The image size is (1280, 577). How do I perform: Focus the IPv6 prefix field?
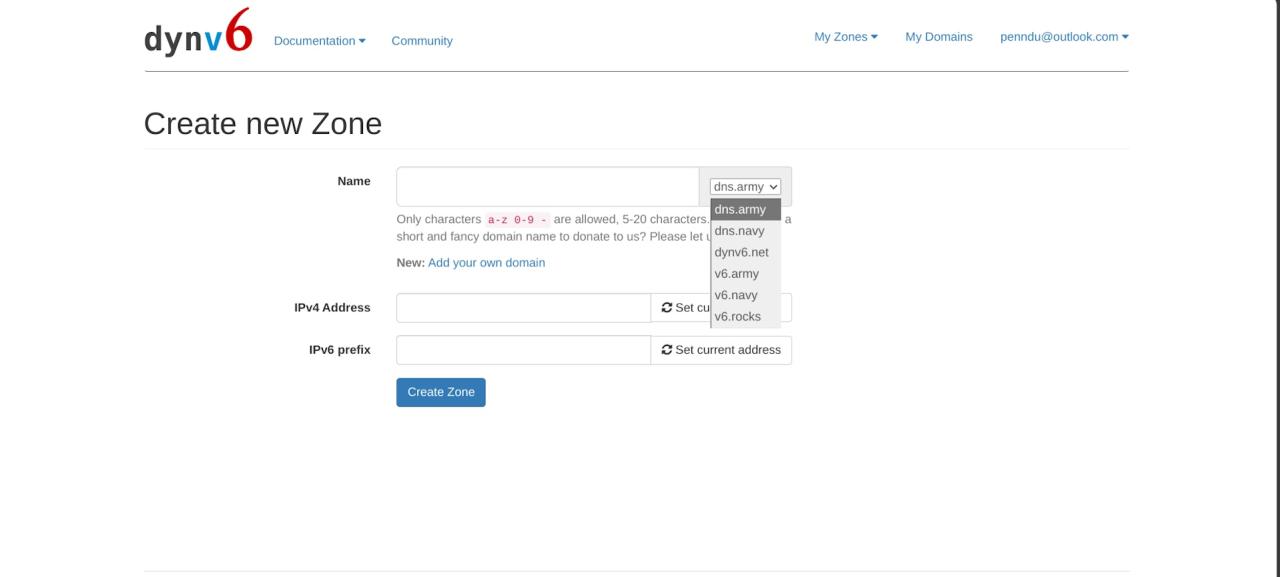click(523, 350)
